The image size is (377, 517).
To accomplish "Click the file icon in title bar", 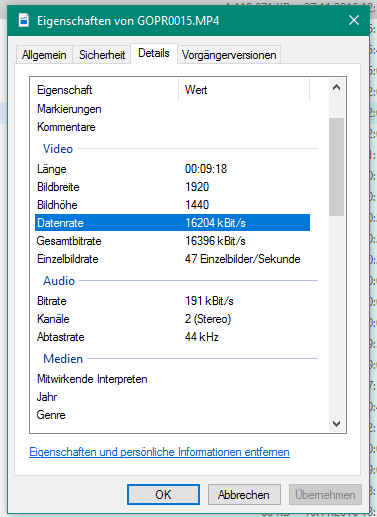I will click(x=24, y=20).
